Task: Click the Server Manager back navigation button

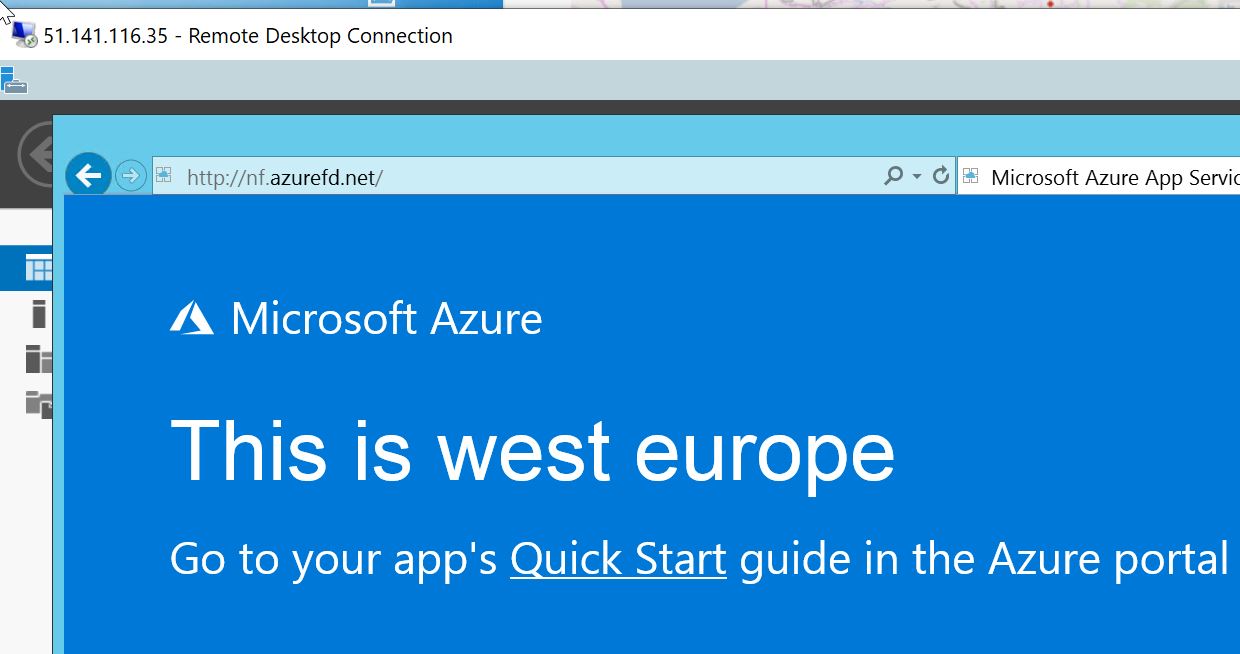Action: coord(36,155)
